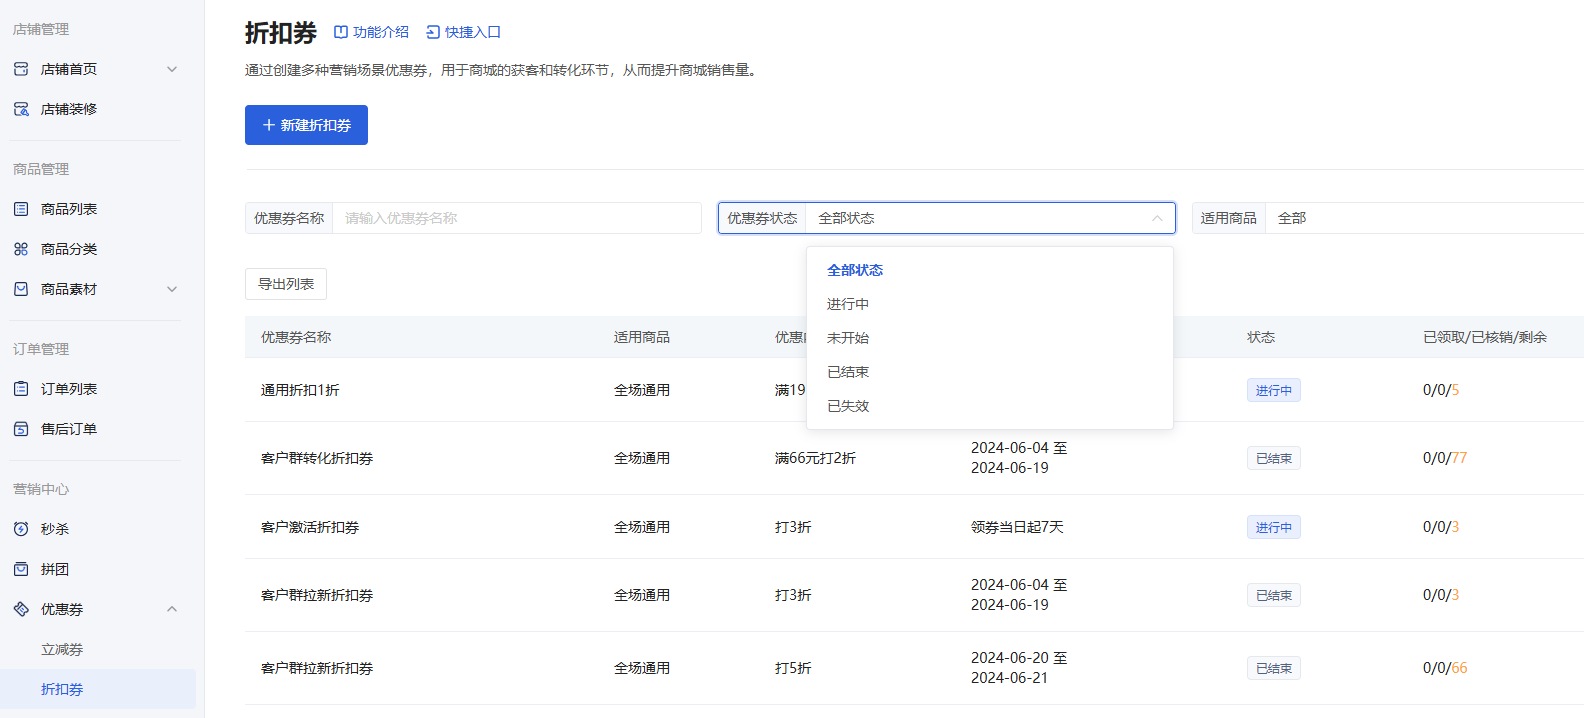This screenshot has width=1584, height=718.
Task: Click the 功能介绍 book icon
Action: [341, 32]
